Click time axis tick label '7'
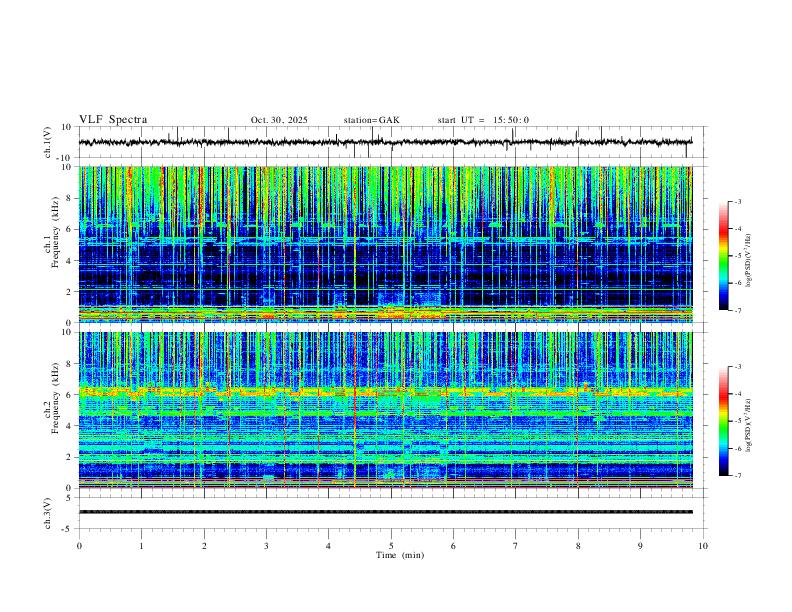The height and width of the screenshot is (612, 792). pos(516,546)
